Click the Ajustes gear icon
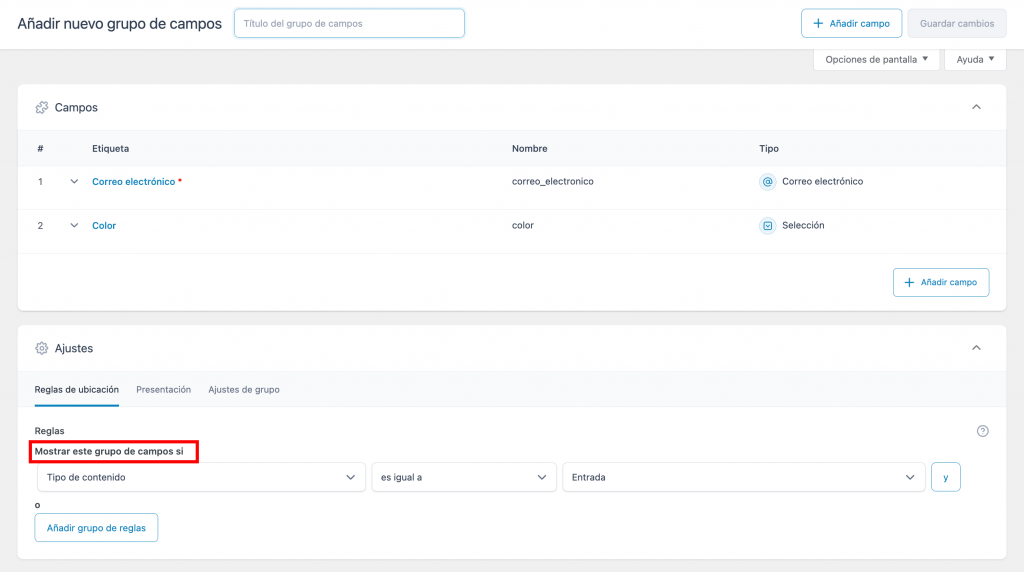 click(x=42, y=348)
